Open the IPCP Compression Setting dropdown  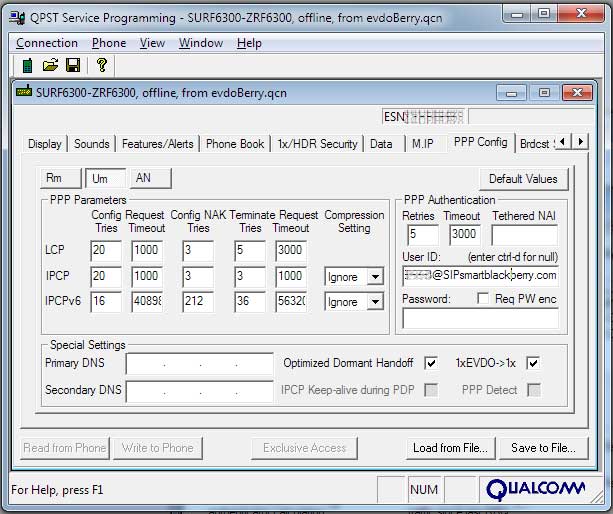(x=375, y=276)
